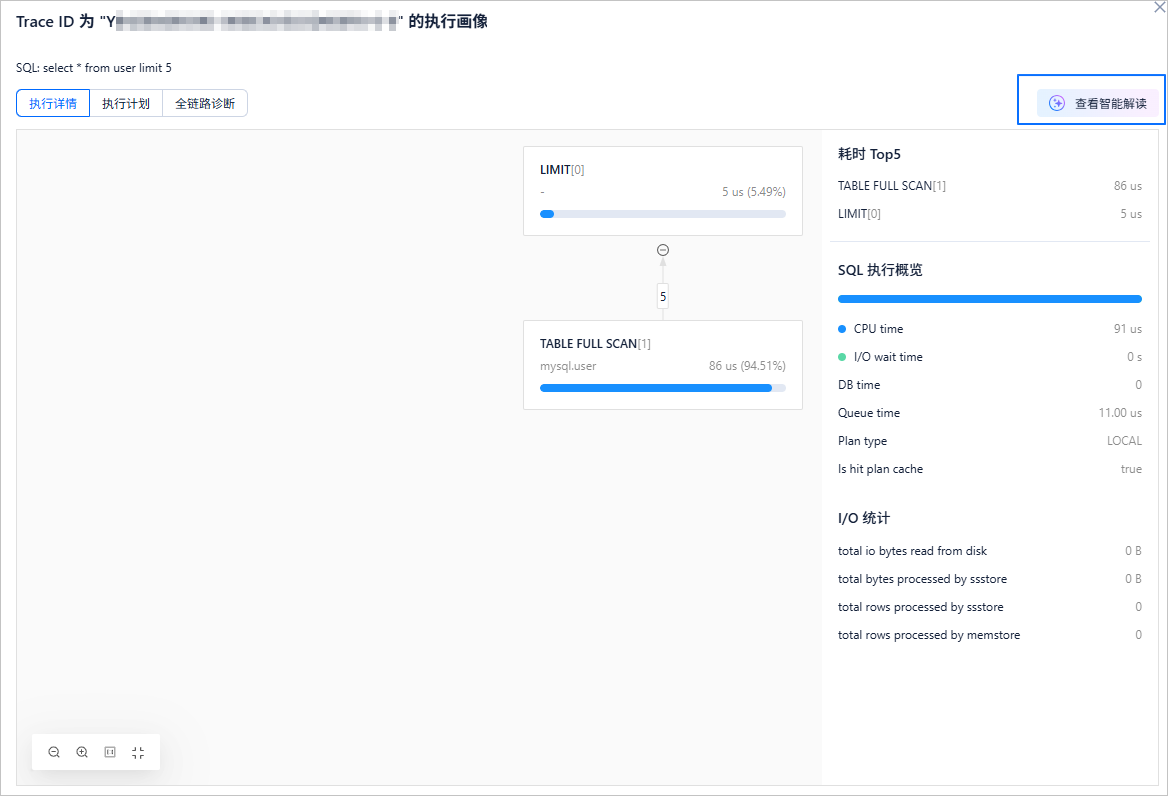Click the Queue time label
The image size is (1168, 796).
click(869, 413)
